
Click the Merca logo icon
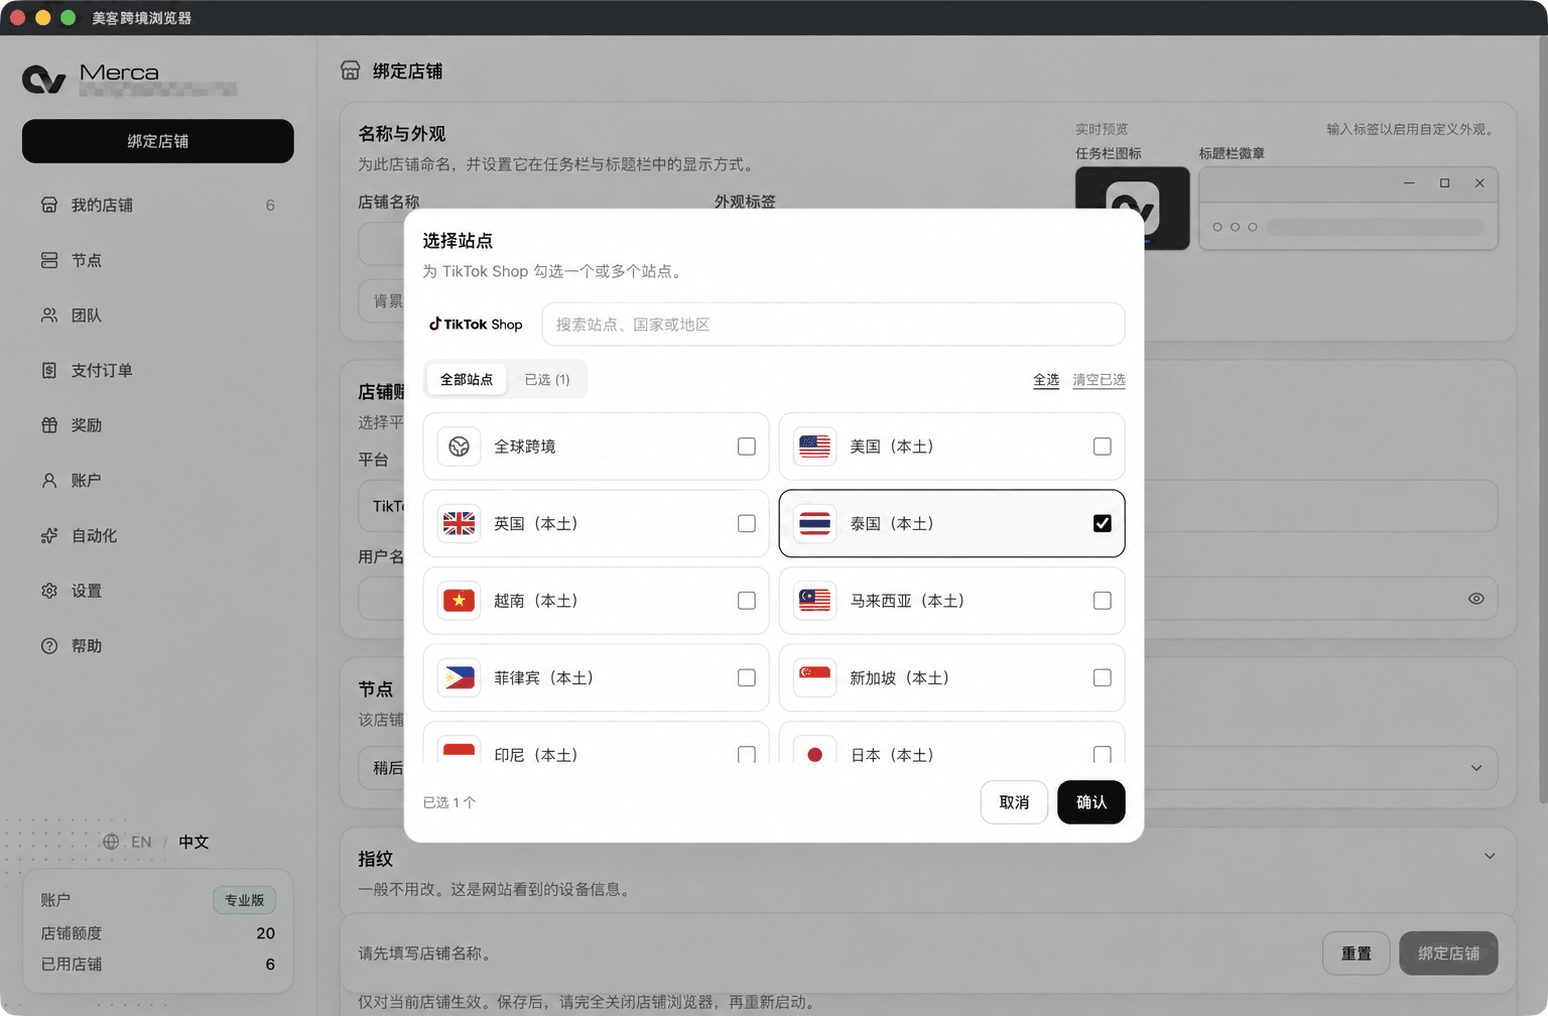coord(44,79)
